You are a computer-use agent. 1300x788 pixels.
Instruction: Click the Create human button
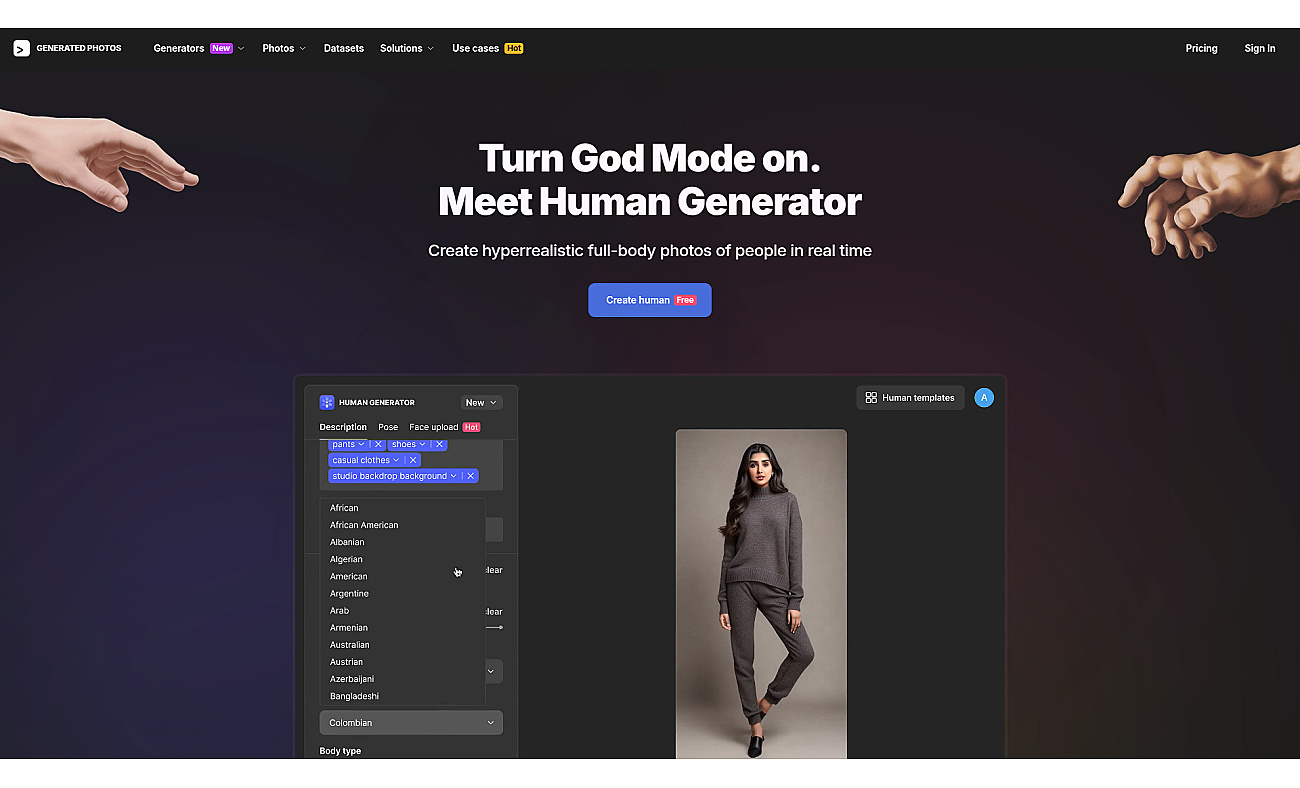pyautogui.click(x=650, y=300)
